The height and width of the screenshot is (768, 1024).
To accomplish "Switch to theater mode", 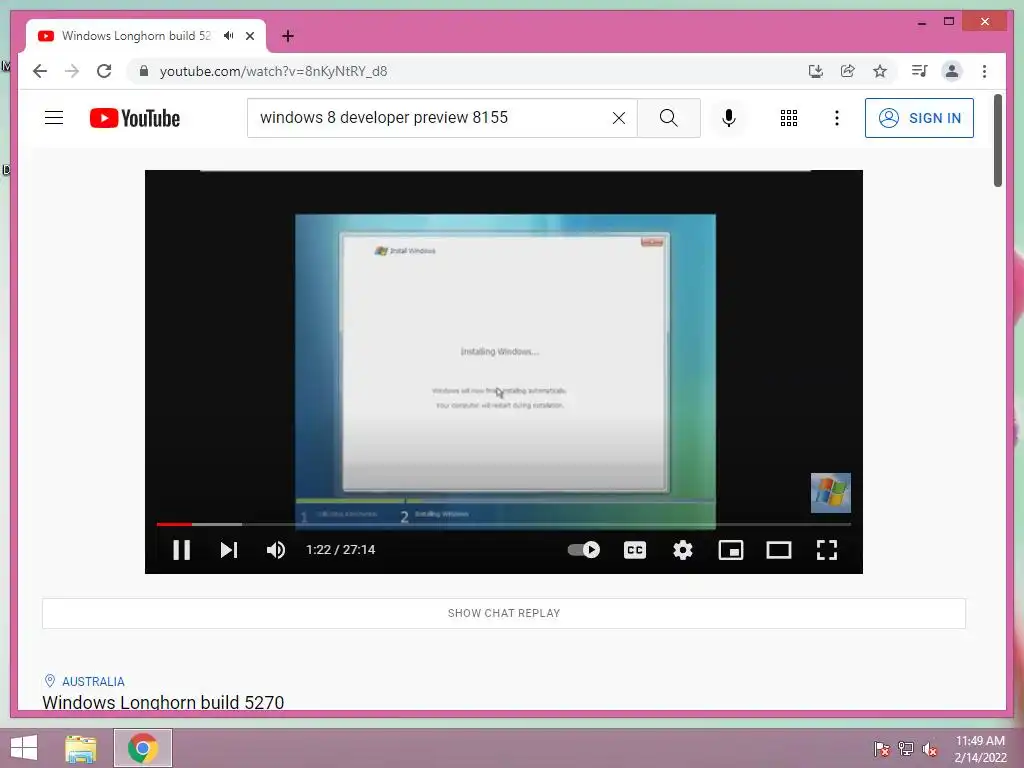I will 778,550.
